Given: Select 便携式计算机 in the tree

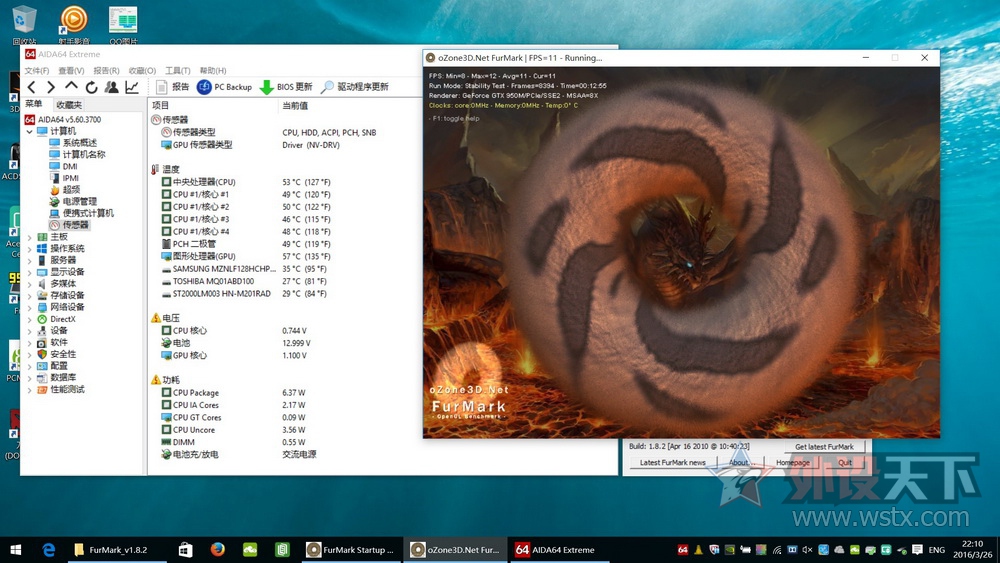Looking at the screenshot, I should click(x=82, y=213).
